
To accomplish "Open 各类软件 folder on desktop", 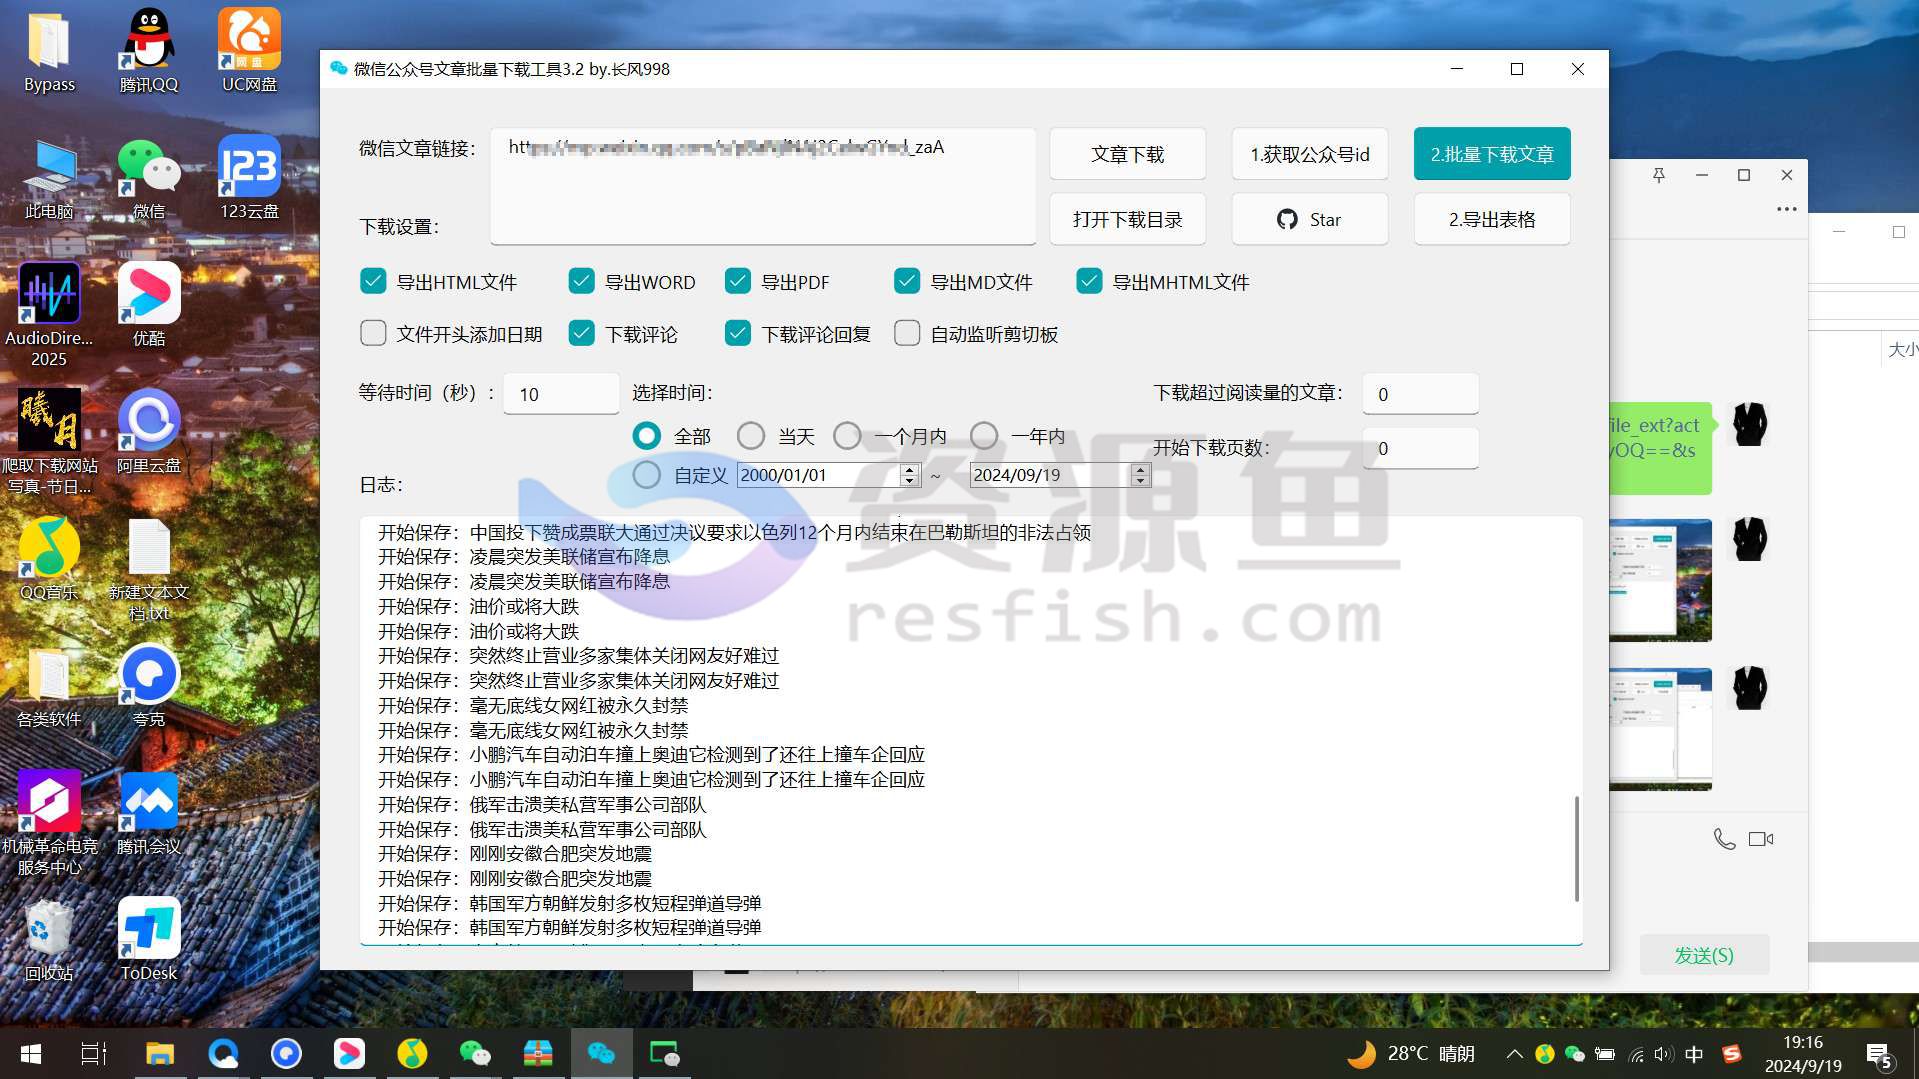I will tap(49, 687).
